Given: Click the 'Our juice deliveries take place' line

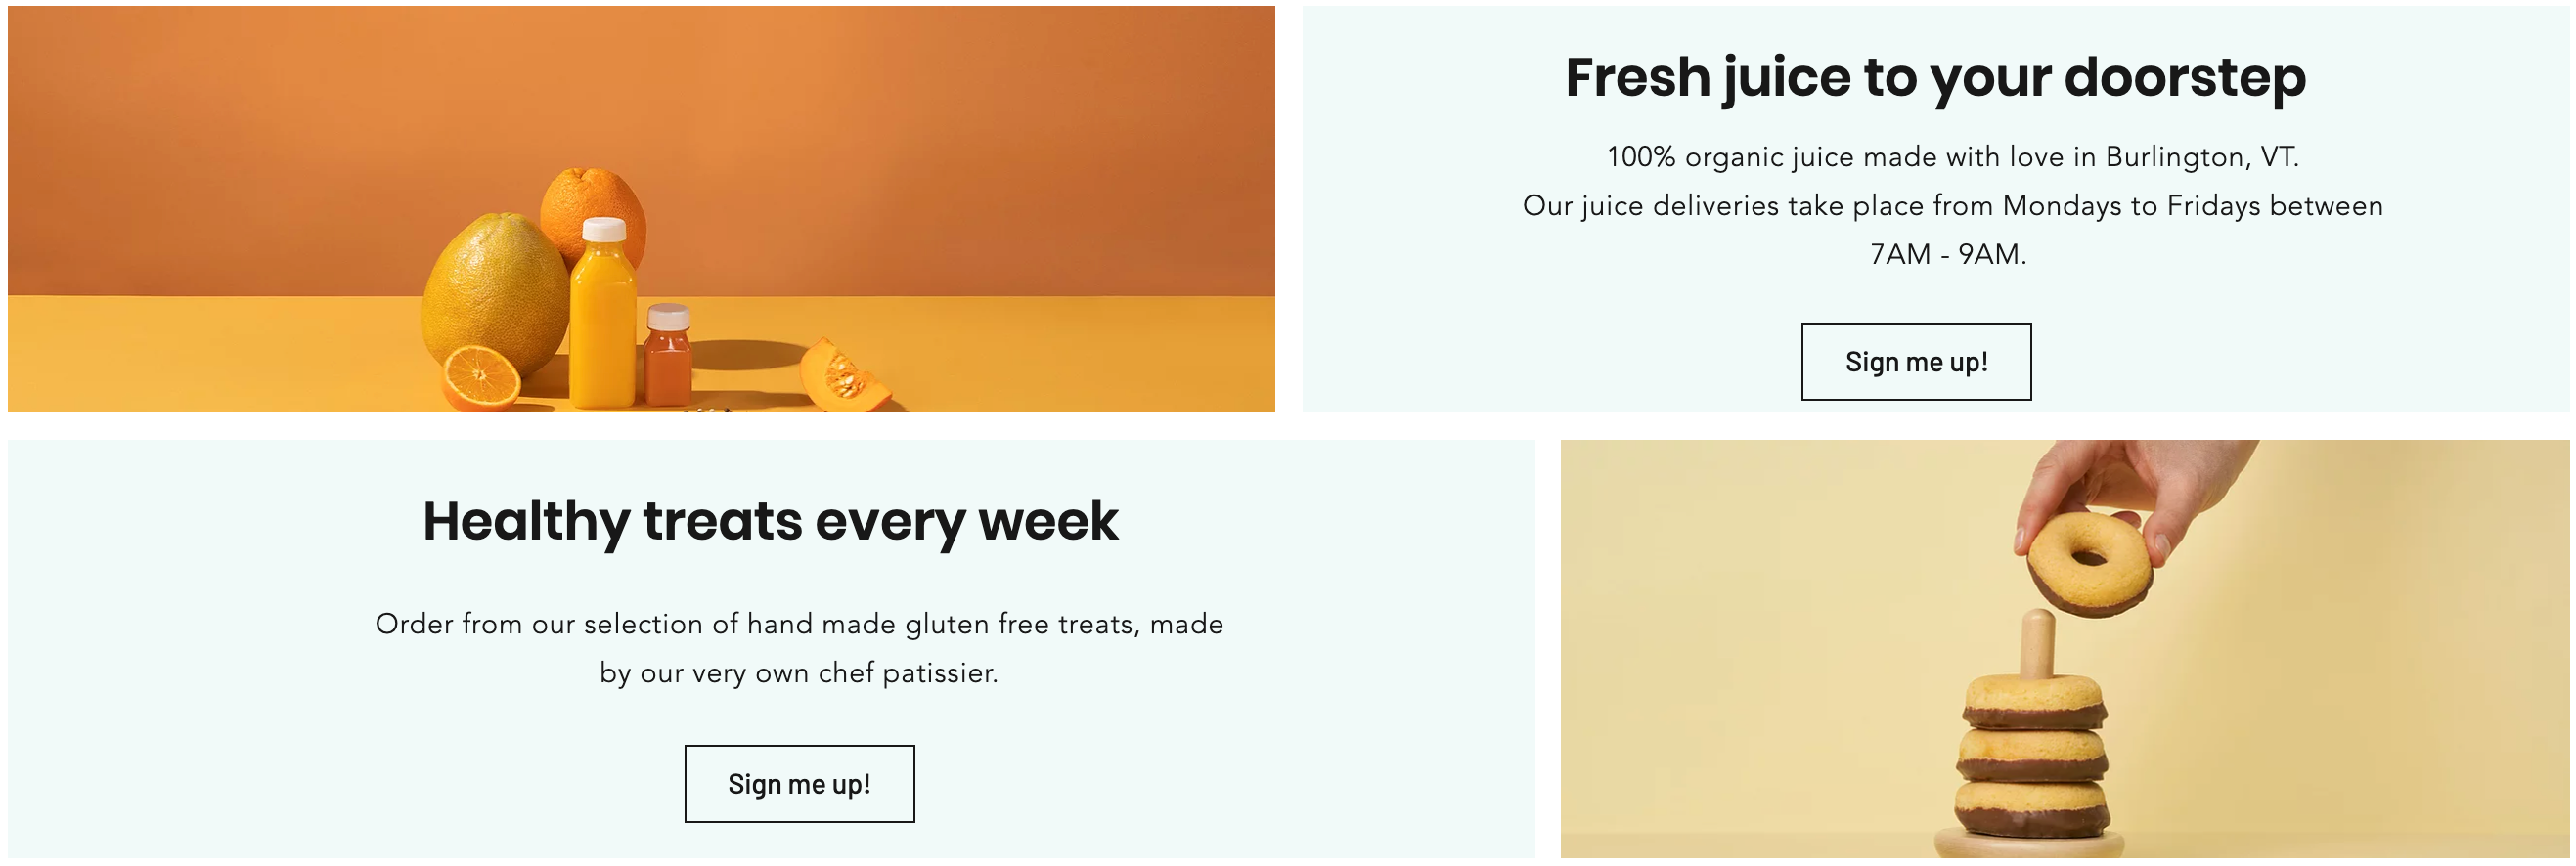Looking at the screenshot, I should [1952, 206].
